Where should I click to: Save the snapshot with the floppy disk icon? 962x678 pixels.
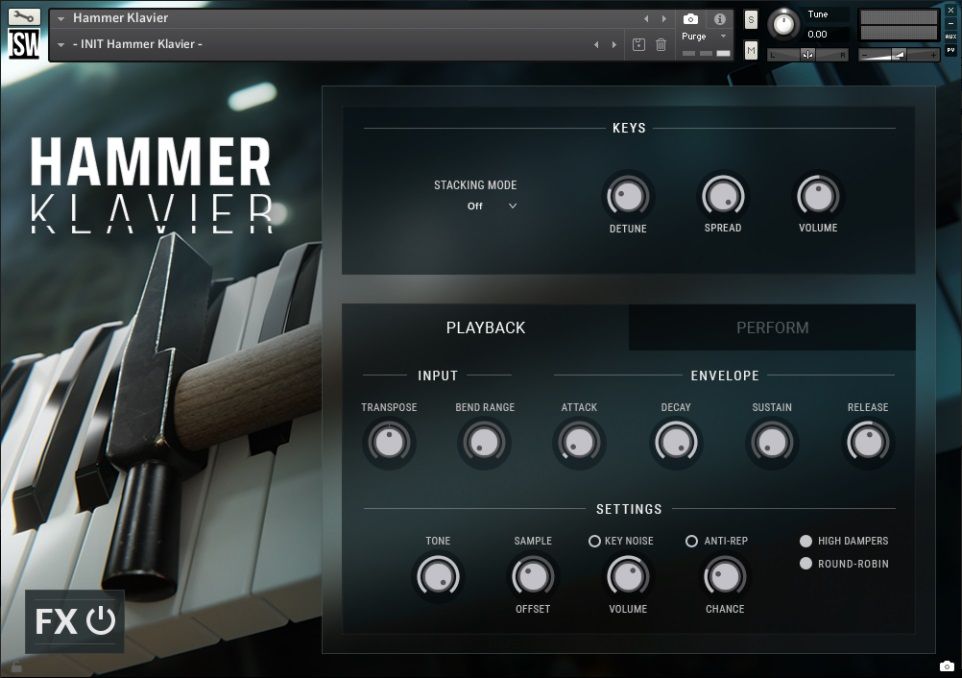point(639,44)
